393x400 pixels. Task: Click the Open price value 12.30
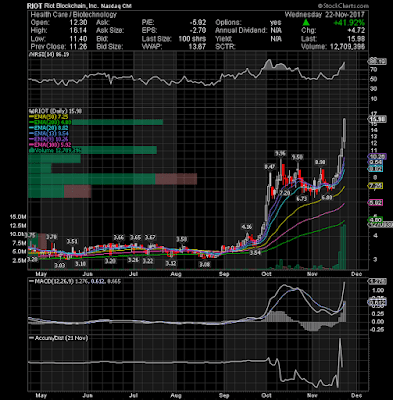(79, 23)
